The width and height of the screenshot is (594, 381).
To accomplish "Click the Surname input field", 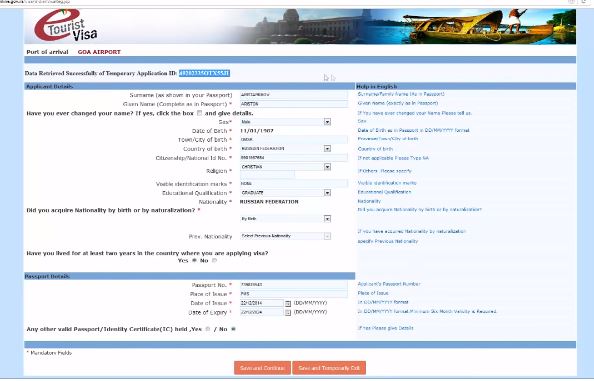I will (x=294, y=95).
